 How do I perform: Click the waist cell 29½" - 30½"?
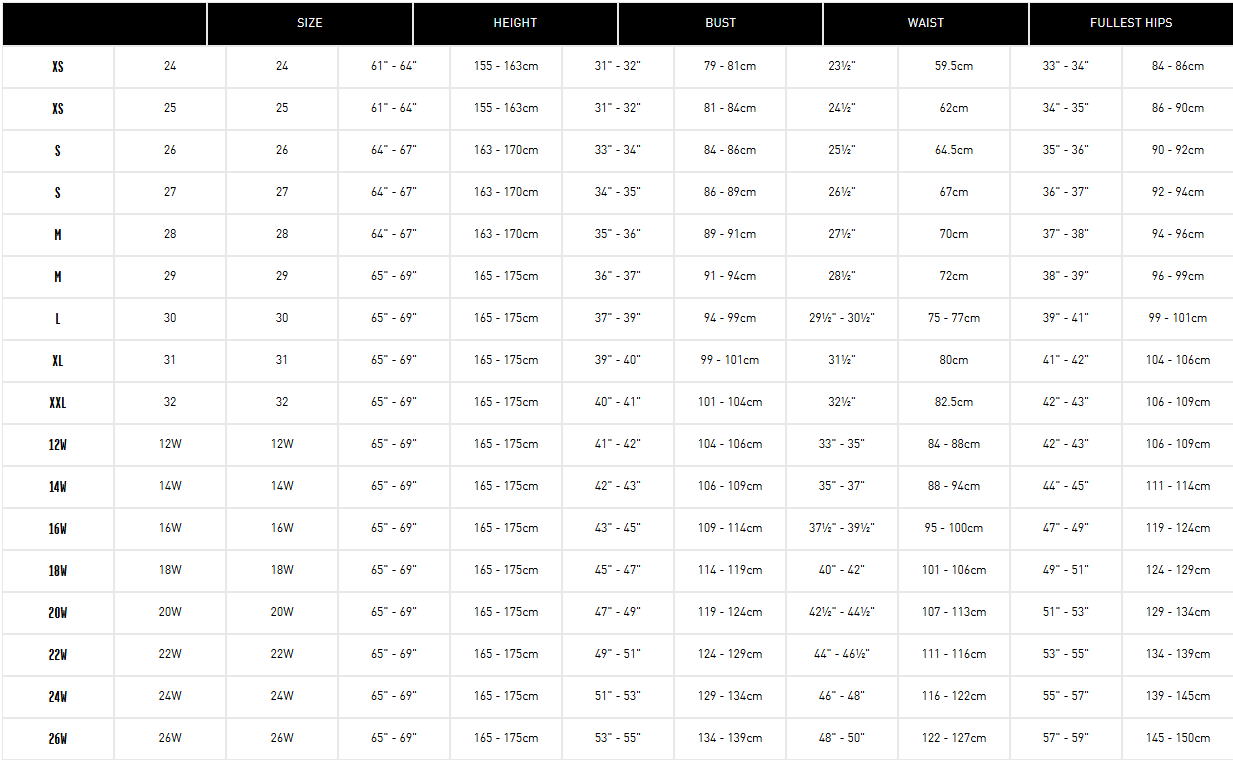click(x=842, y=318)
